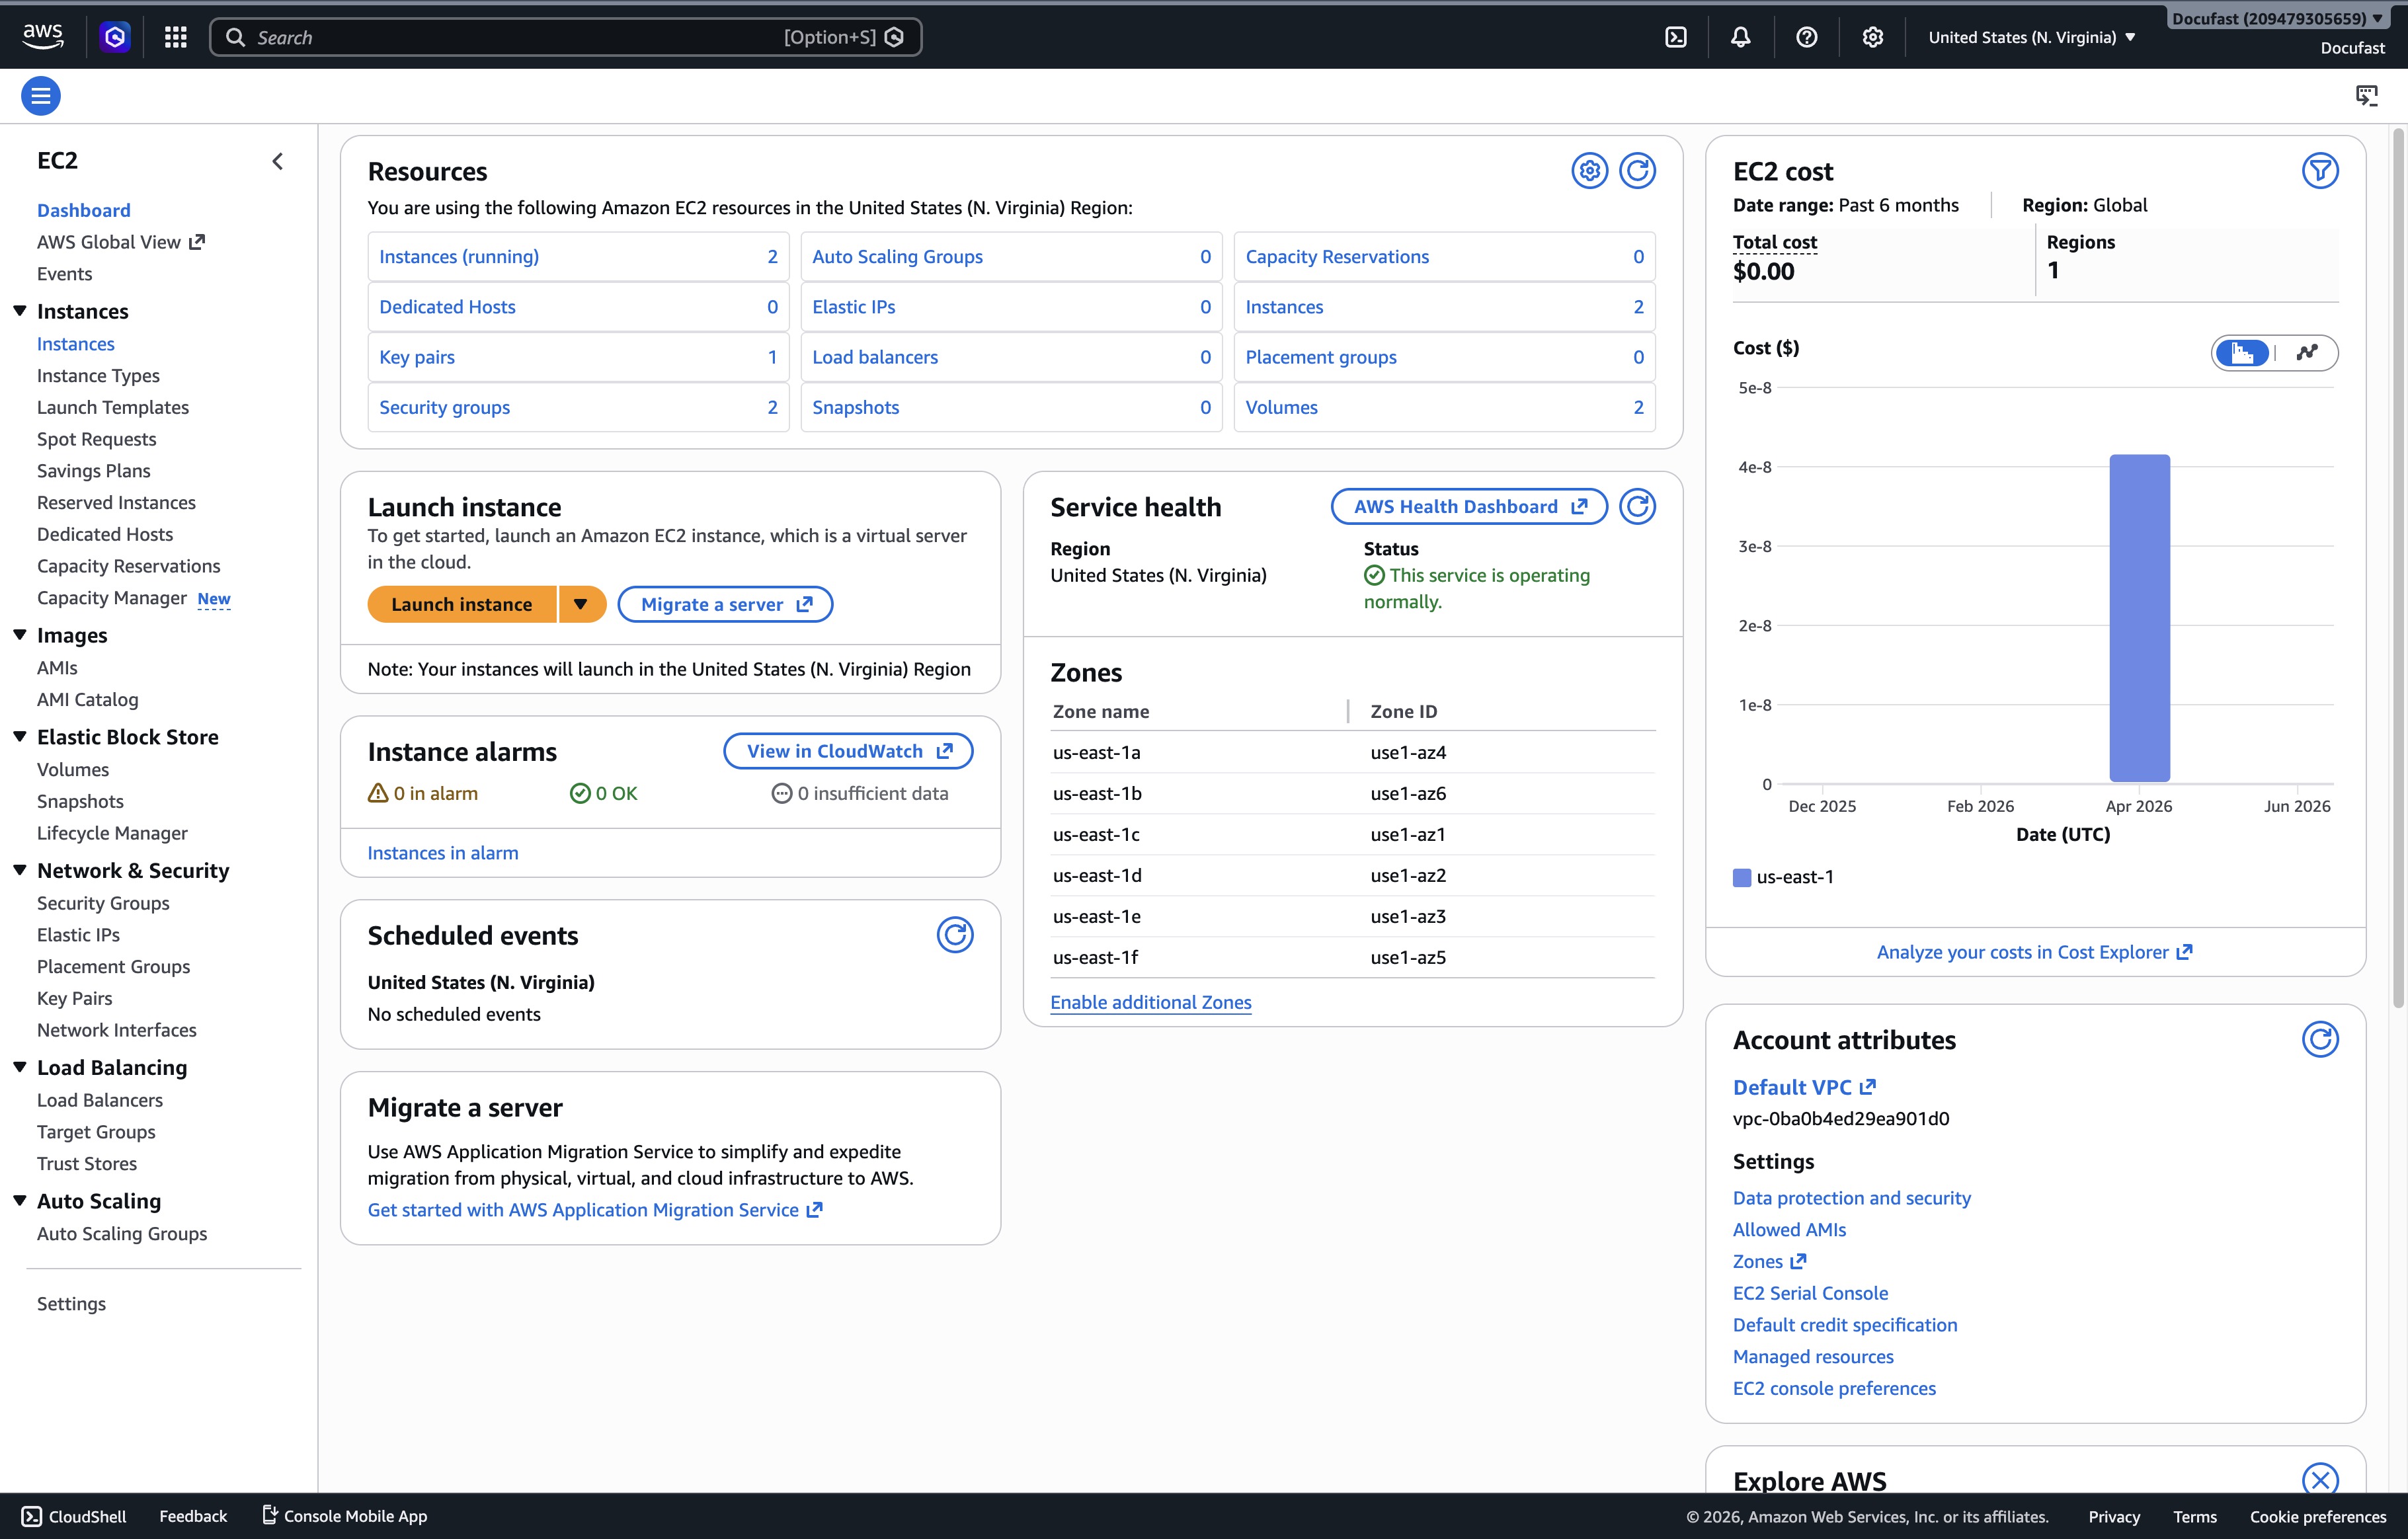
Task: Refresh the Account attributes panel
Action: 2320,1040
